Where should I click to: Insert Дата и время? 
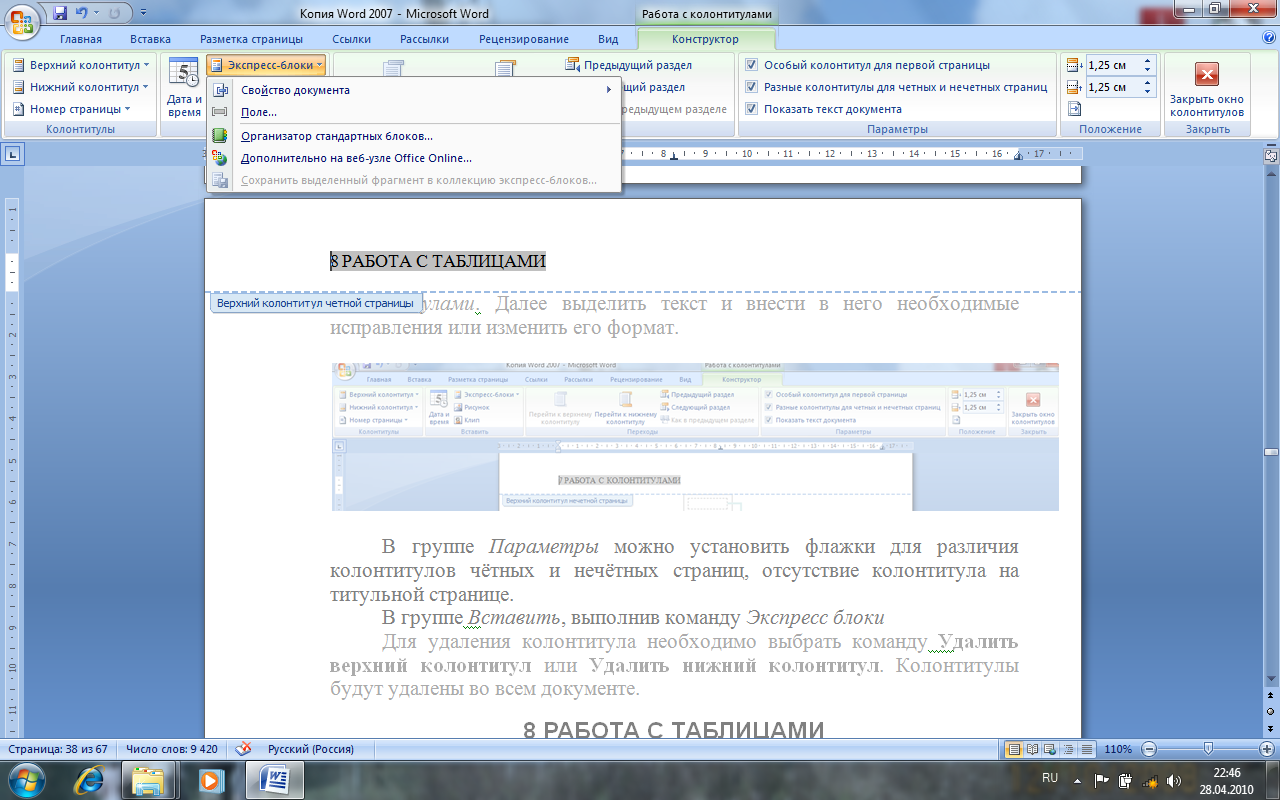tap(184, 87)
